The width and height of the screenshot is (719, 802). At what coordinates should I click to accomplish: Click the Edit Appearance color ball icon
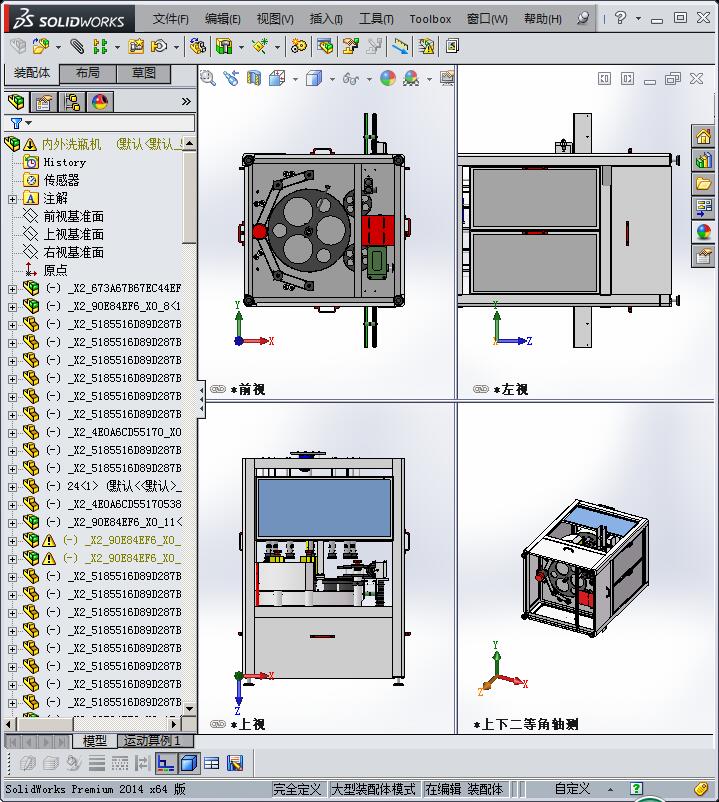(388, 78)
